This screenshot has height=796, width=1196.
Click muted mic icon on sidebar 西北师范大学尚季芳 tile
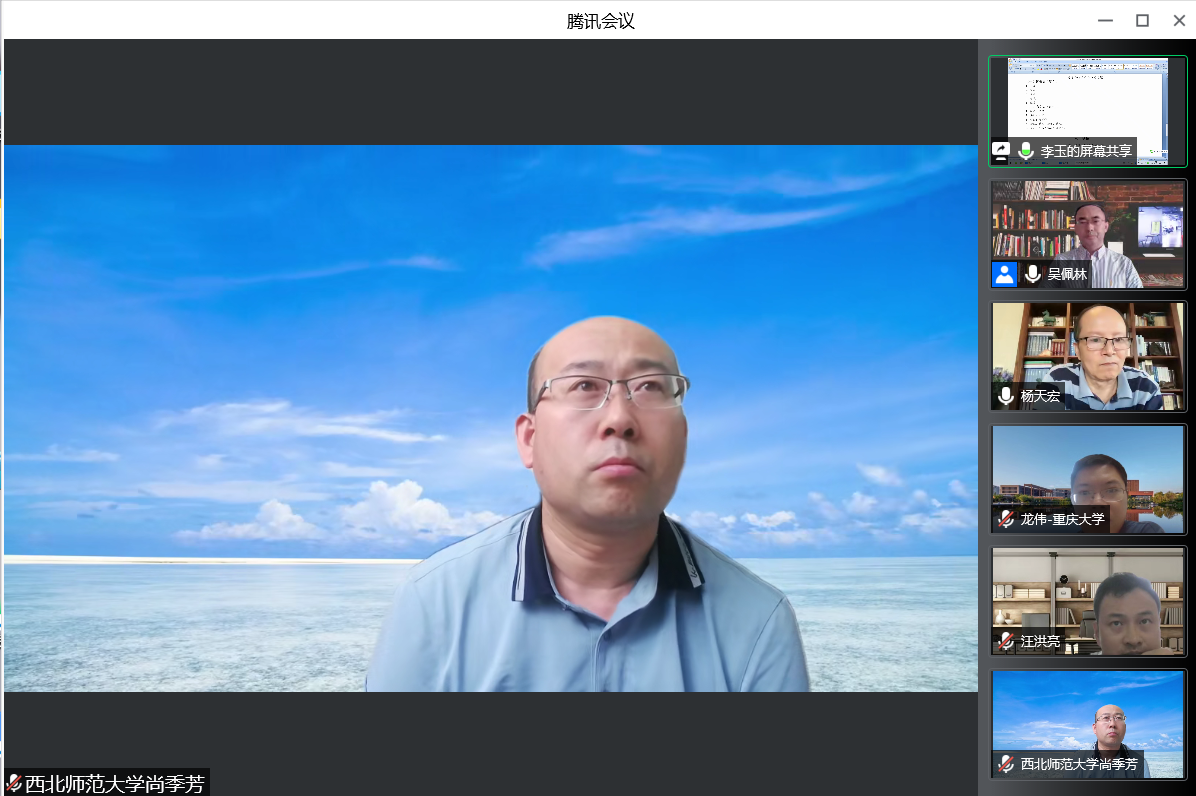(1006, 764)
